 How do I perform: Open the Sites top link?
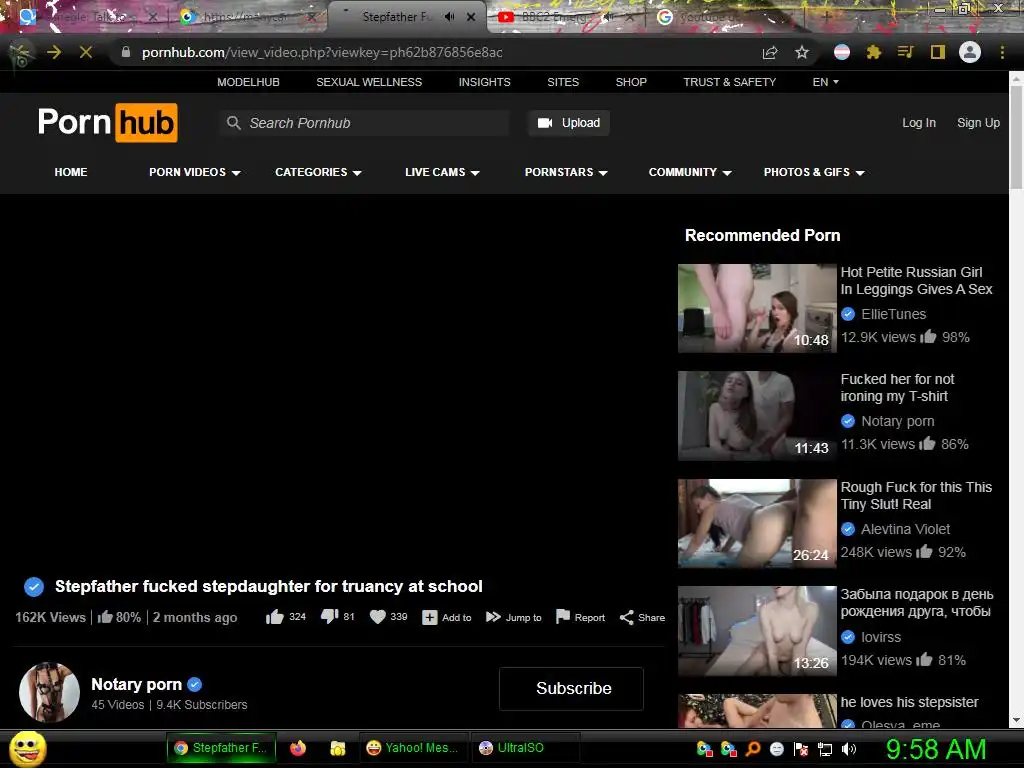[x=563, y=82]
